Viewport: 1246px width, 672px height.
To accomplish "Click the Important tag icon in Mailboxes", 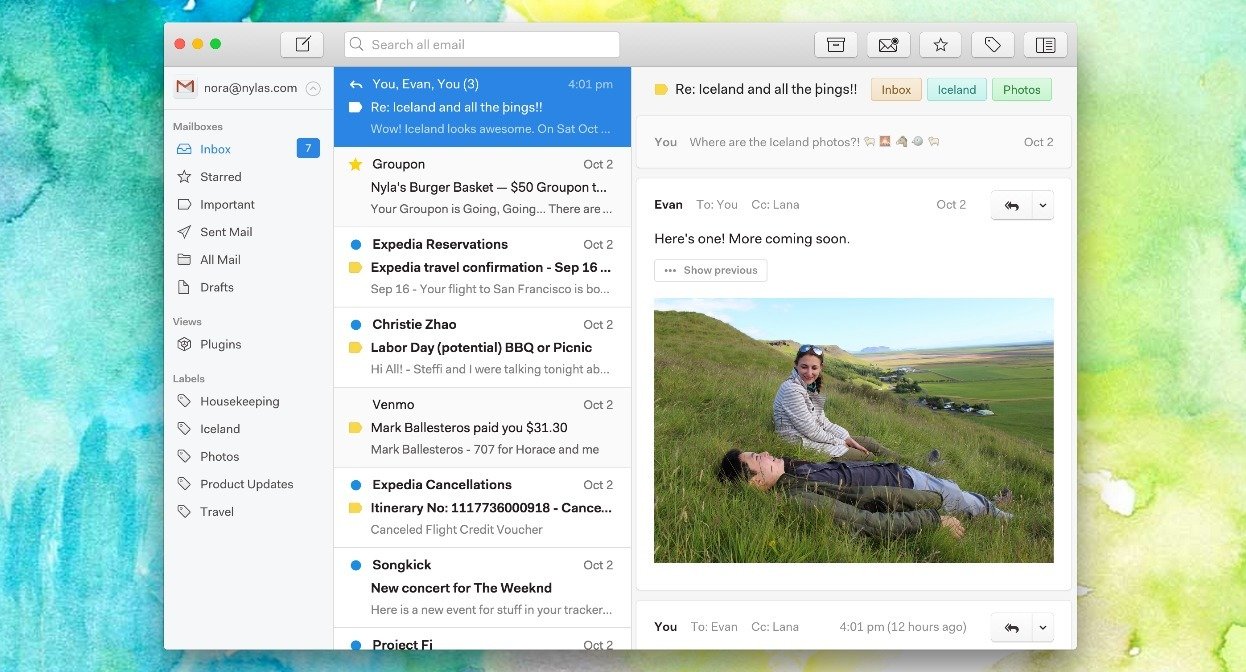I will coord(184,204).
